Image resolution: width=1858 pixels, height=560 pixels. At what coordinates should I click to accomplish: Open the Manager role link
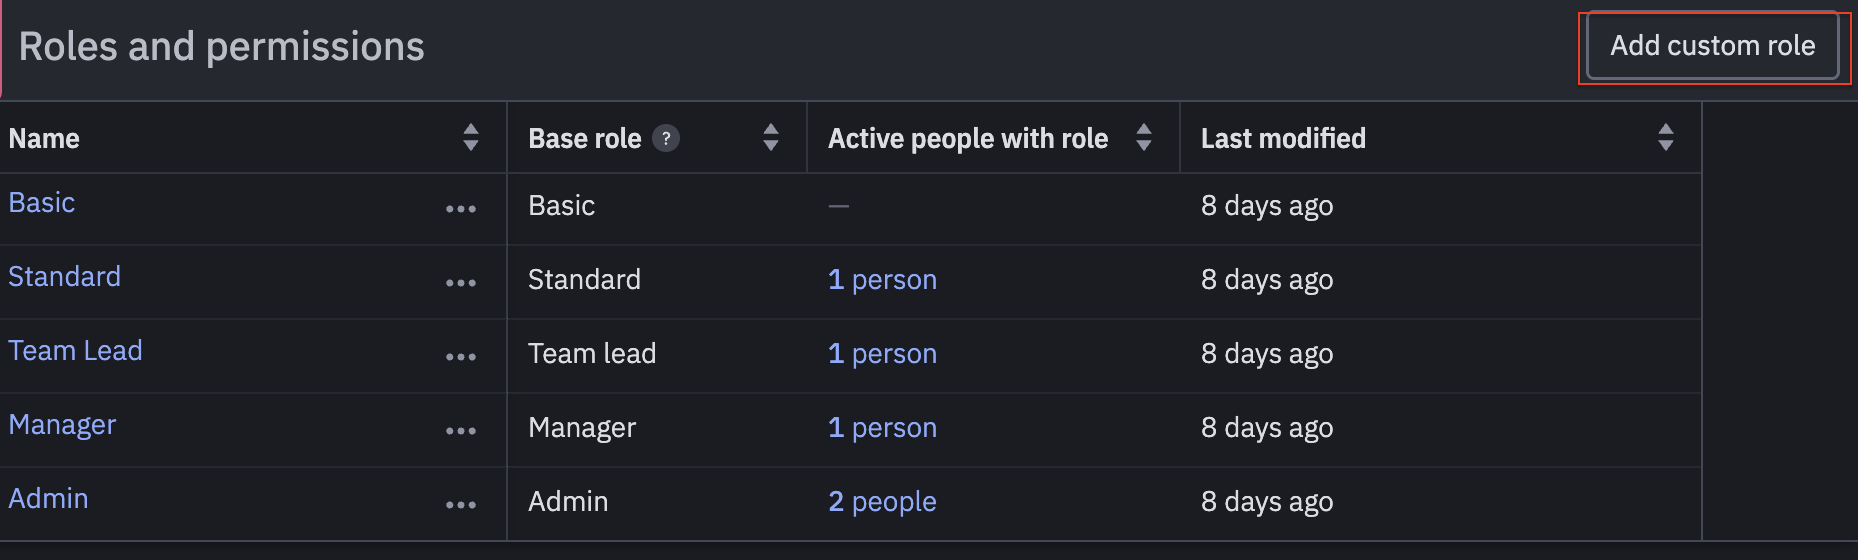pos(62,425)
